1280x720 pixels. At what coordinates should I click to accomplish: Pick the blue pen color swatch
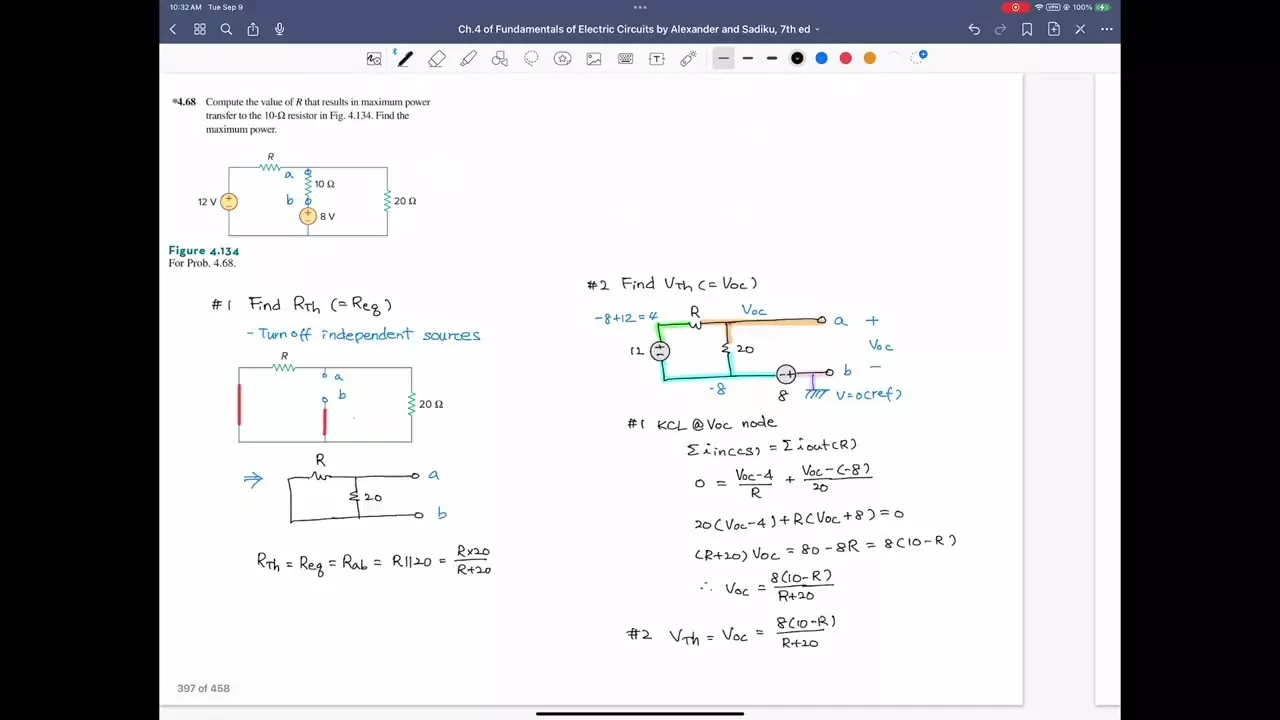(821, 58)
